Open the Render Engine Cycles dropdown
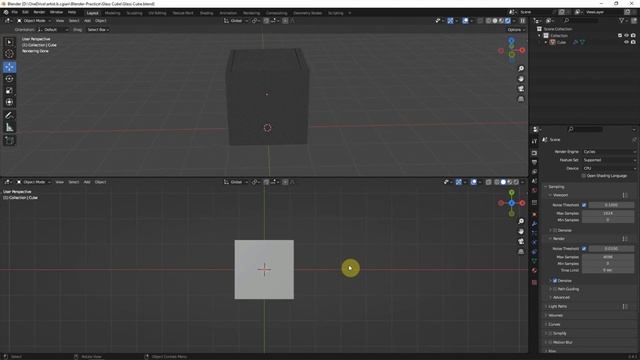 [609, 152]
